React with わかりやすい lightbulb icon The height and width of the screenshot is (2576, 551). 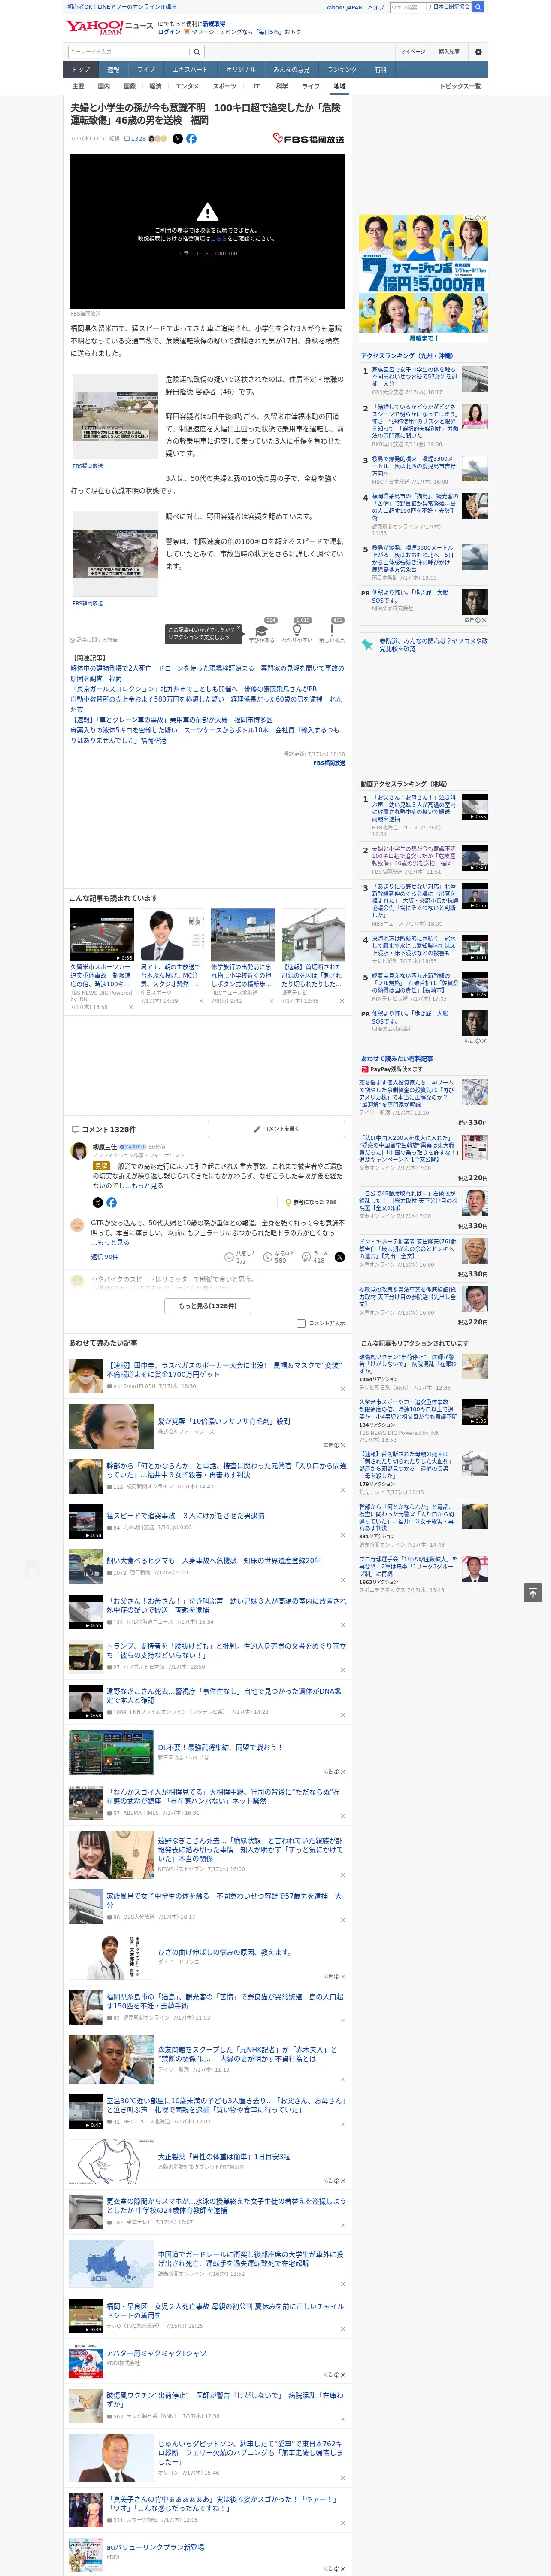pos(296,630)
